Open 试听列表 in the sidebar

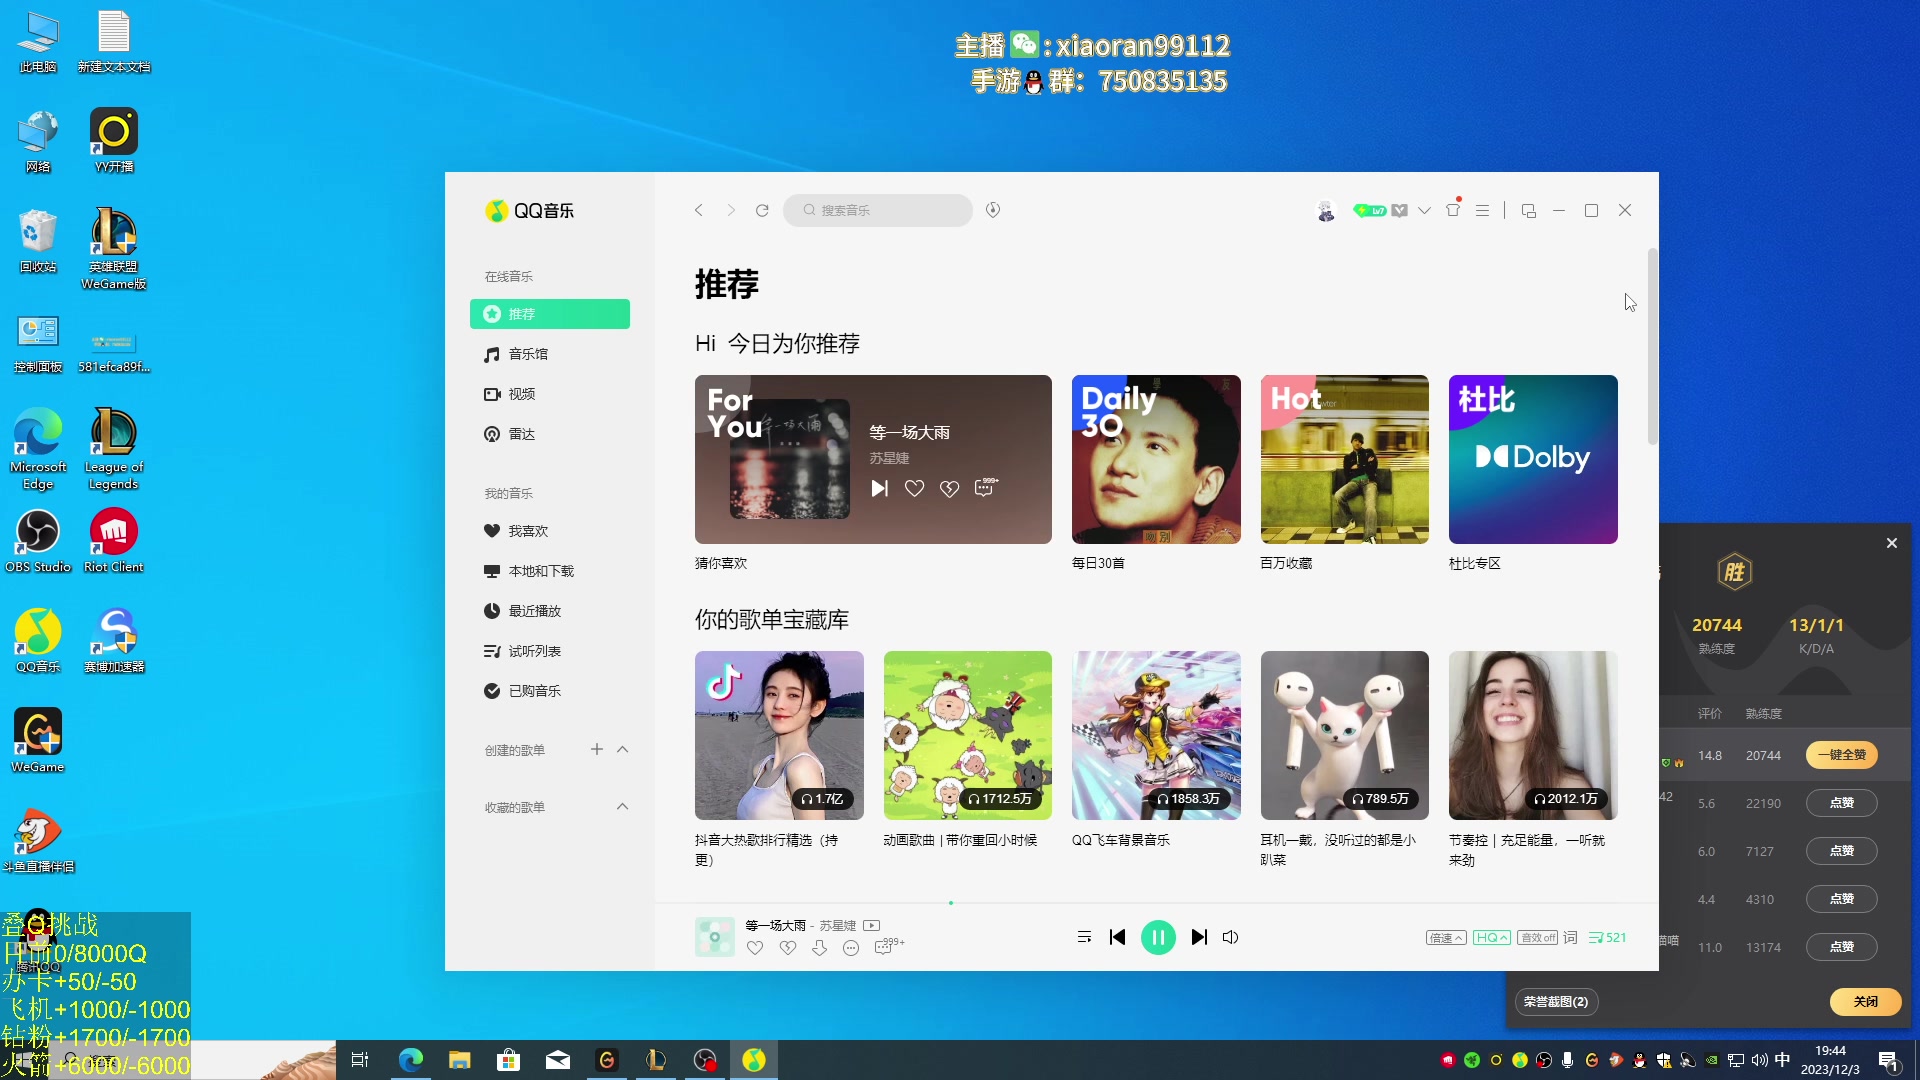click(x=550, y=651)
